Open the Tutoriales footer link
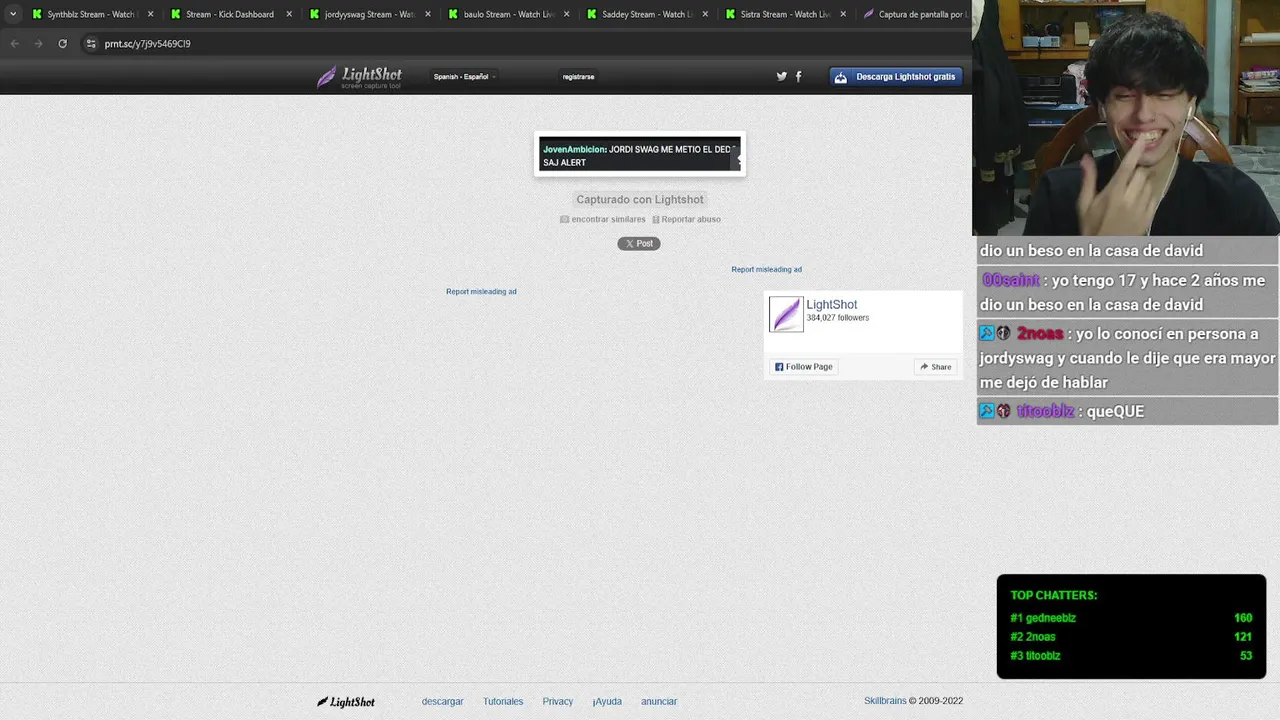 pyautogui.click(x=503, y=701)
